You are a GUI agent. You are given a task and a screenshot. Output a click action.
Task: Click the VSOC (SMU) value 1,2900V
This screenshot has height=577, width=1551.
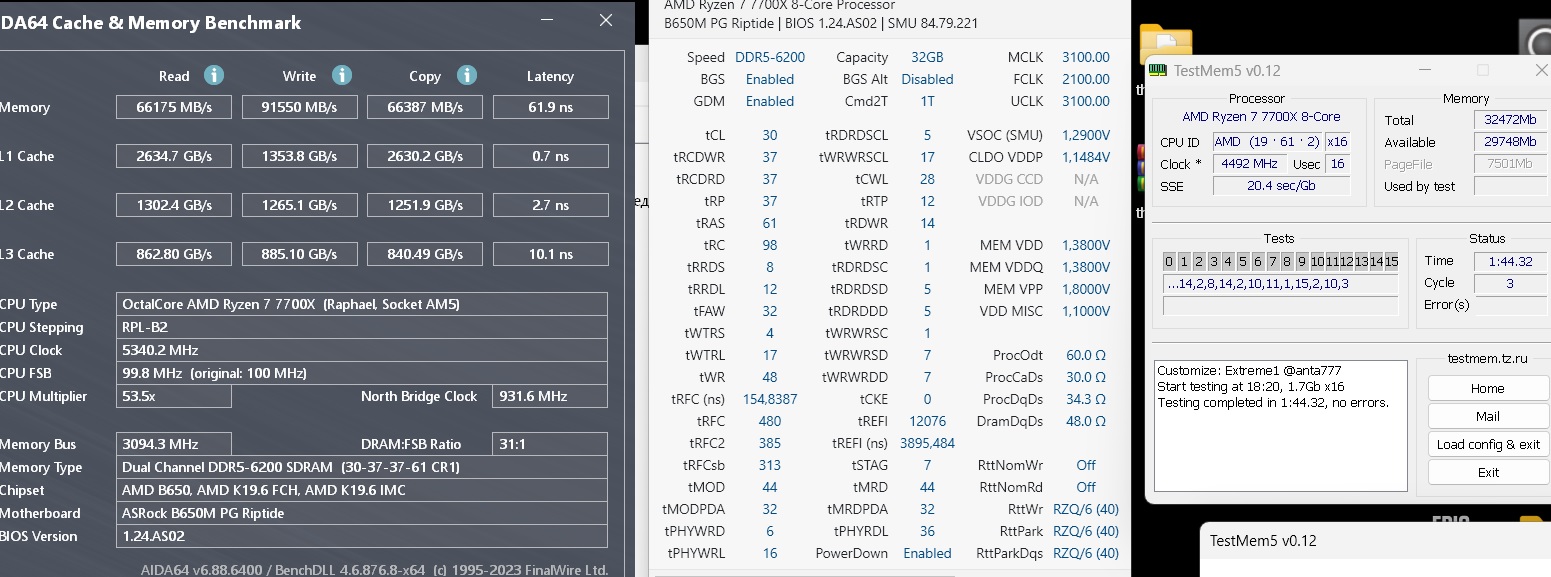point(1086,135)
